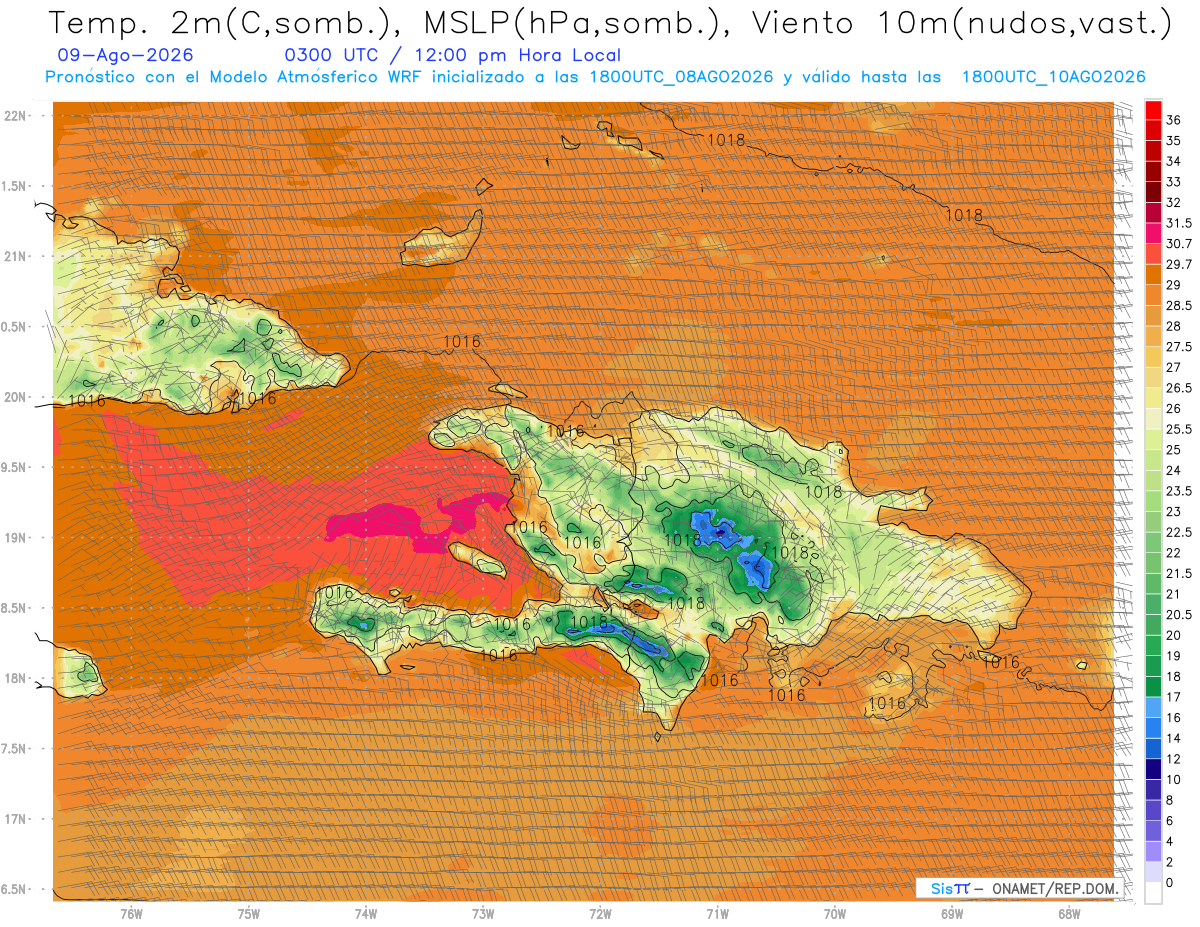Click the '71W' longitude axis label
Image resolution: width=1200 pixels, height=927 pixels.
click(717, 914)
